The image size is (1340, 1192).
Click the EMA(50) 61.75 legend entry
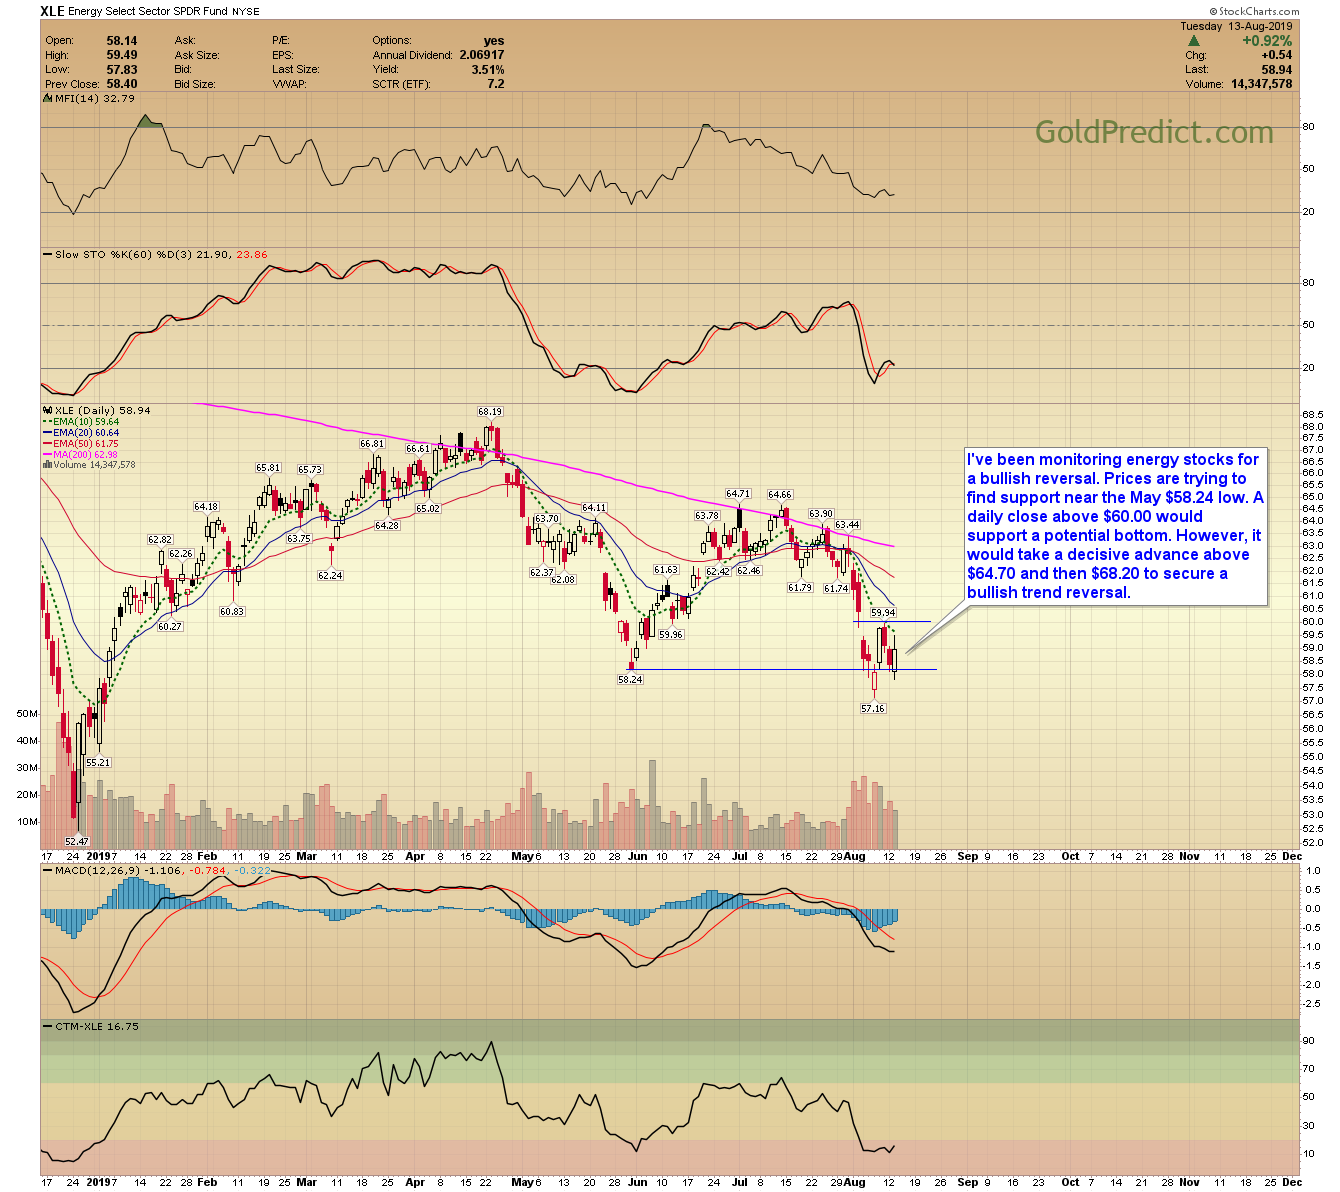[82, 444]
